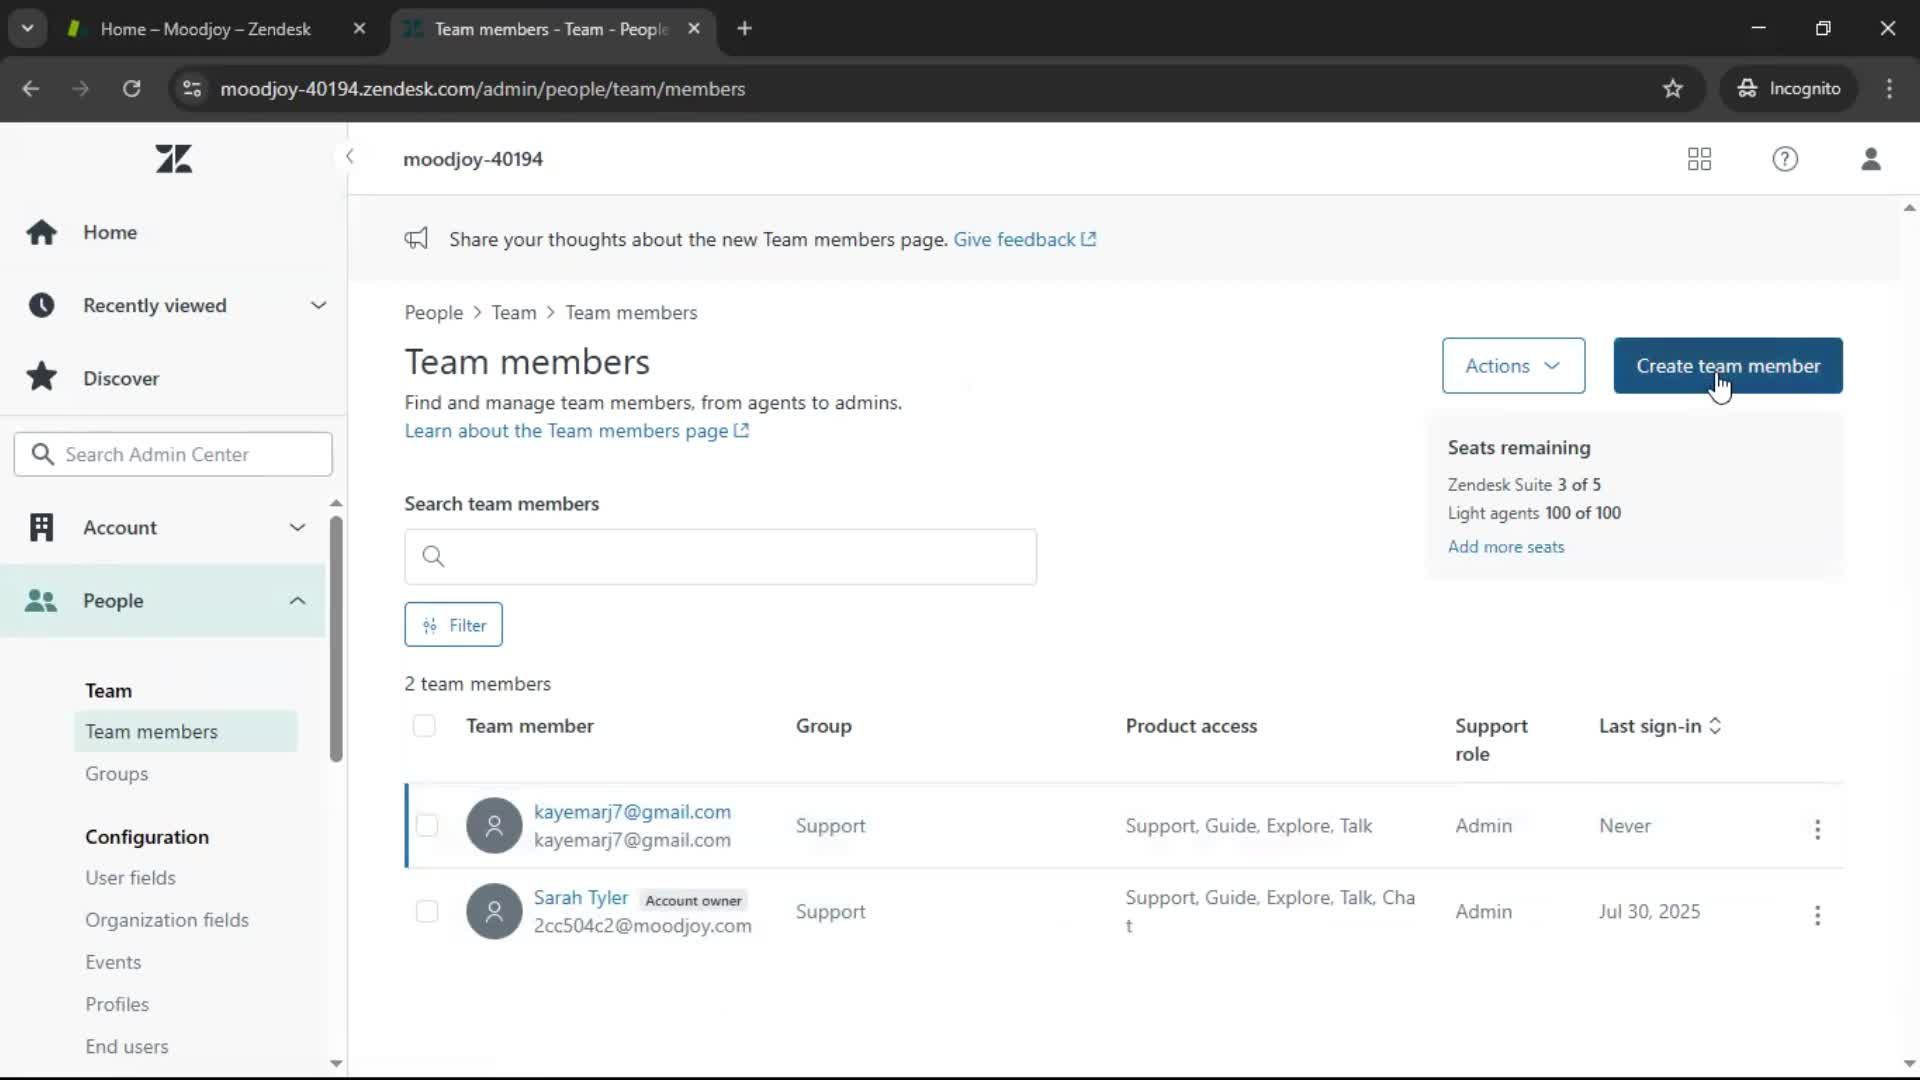Open row options menu for Sarah Tyler
Screen dimensions: 1920x1080
(x=1817, y=915)
